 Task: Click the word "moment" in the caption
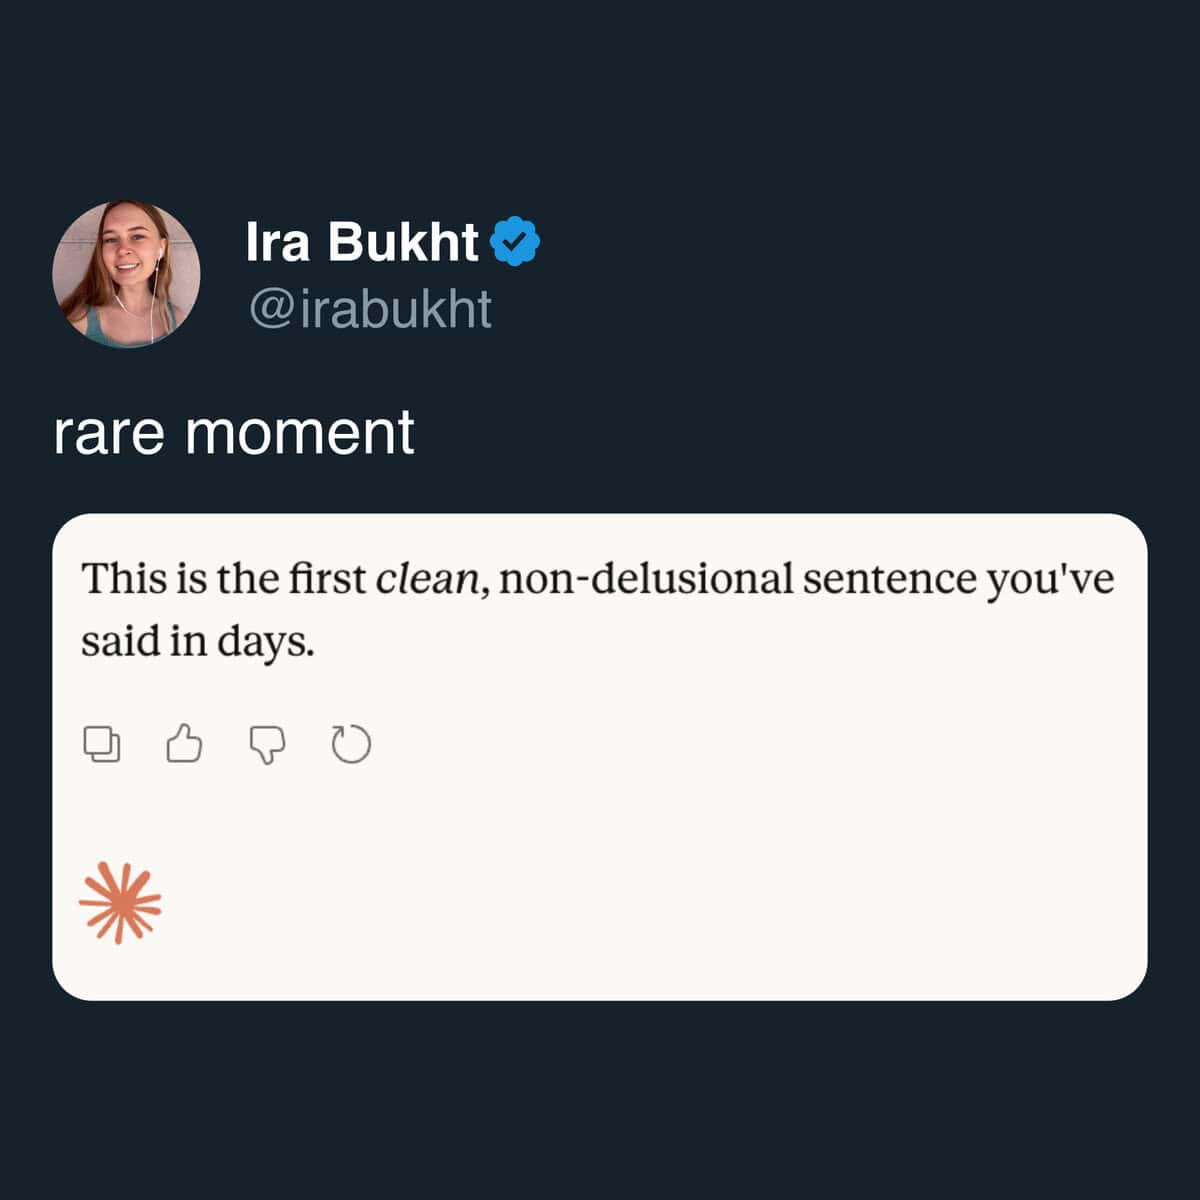coord(299,432)
